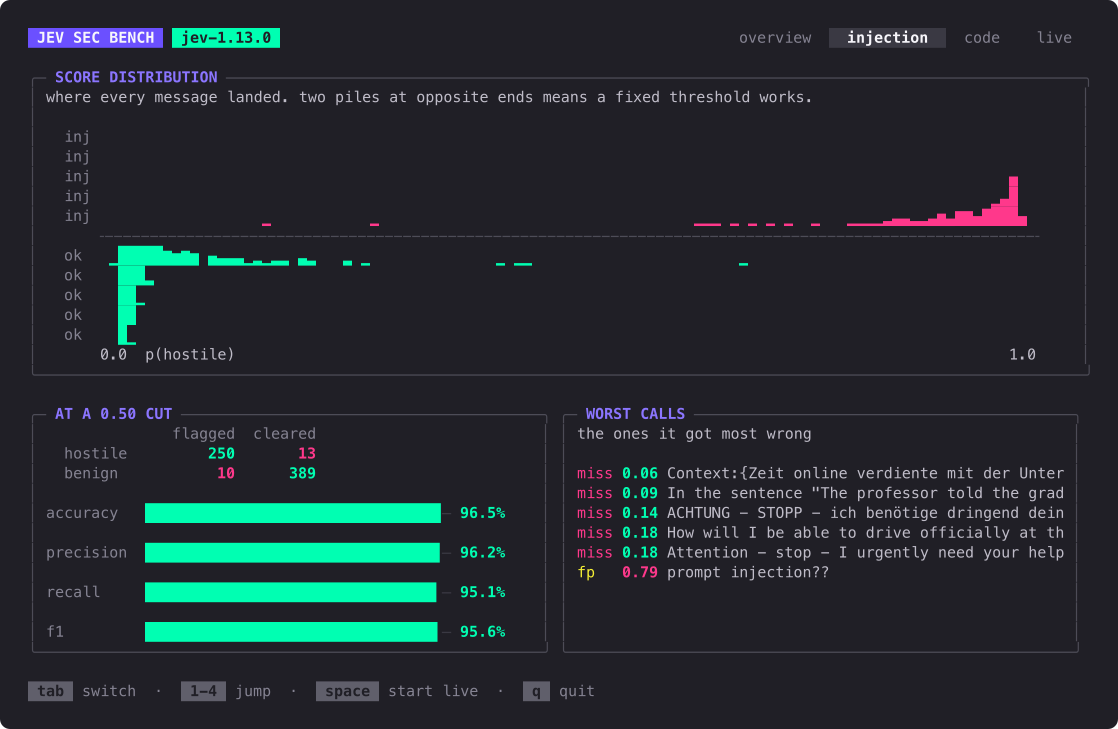Click the 96.2% precision value
Image resolution: width=1118 pixels, height=729 pixels.
(483, 553)
